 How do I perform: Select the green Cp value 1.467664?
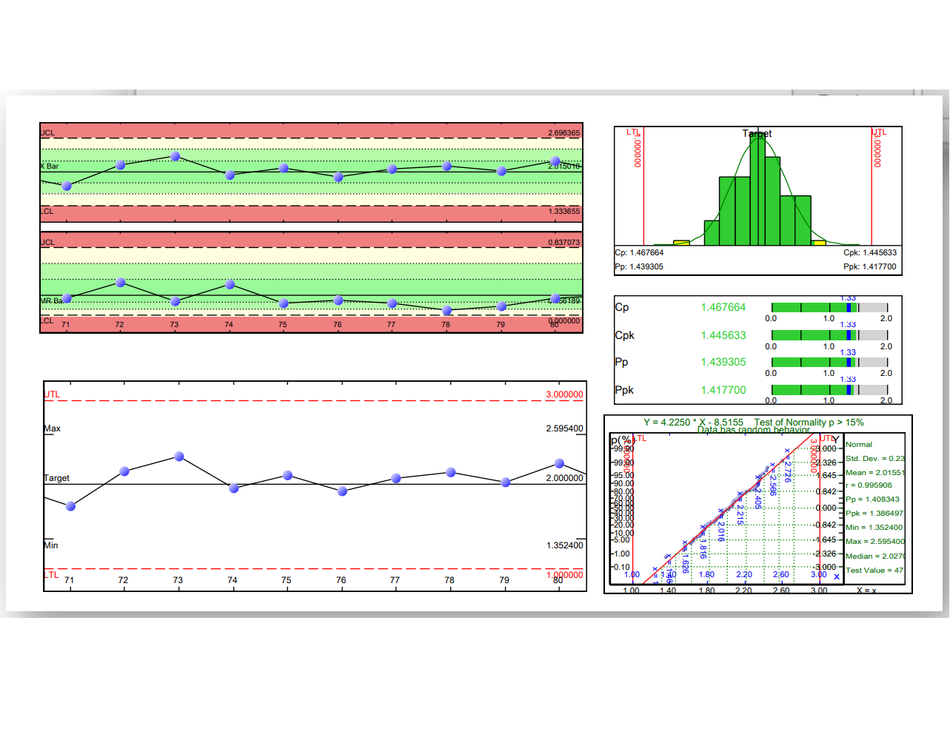coord(724,308)
